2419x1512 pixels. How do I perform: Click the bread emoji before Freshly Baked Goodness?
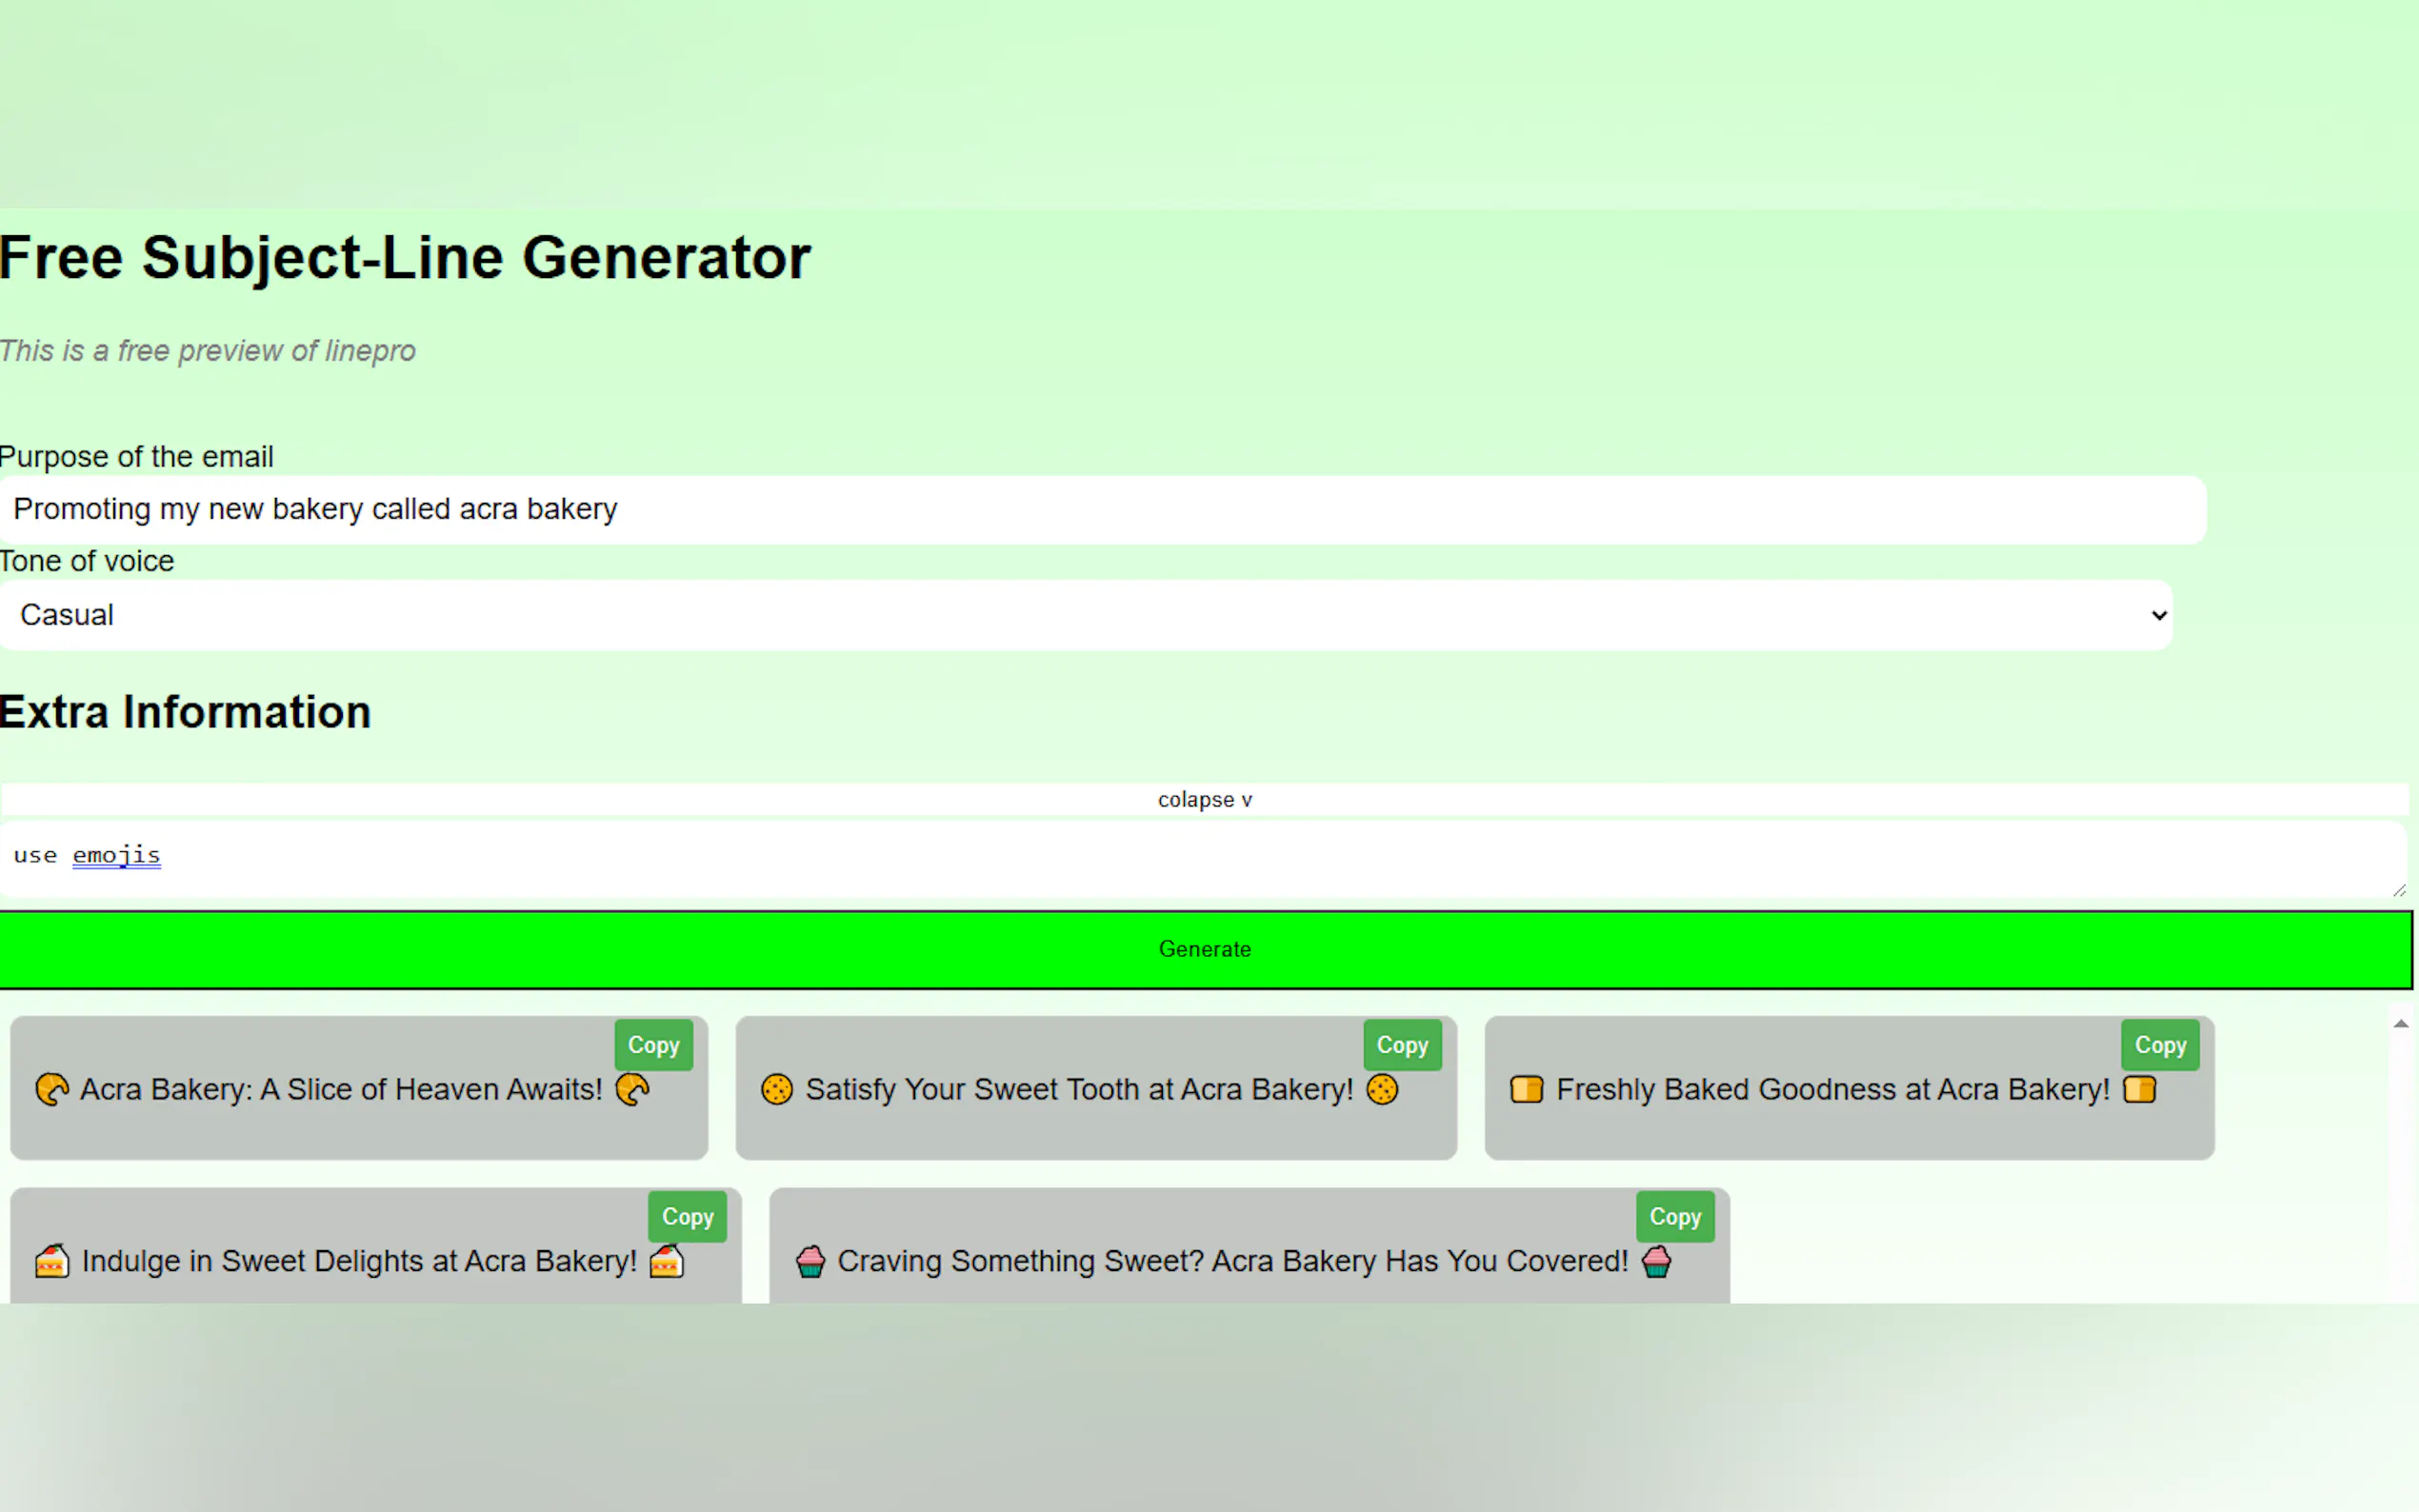click(x=1526, y=1089)
